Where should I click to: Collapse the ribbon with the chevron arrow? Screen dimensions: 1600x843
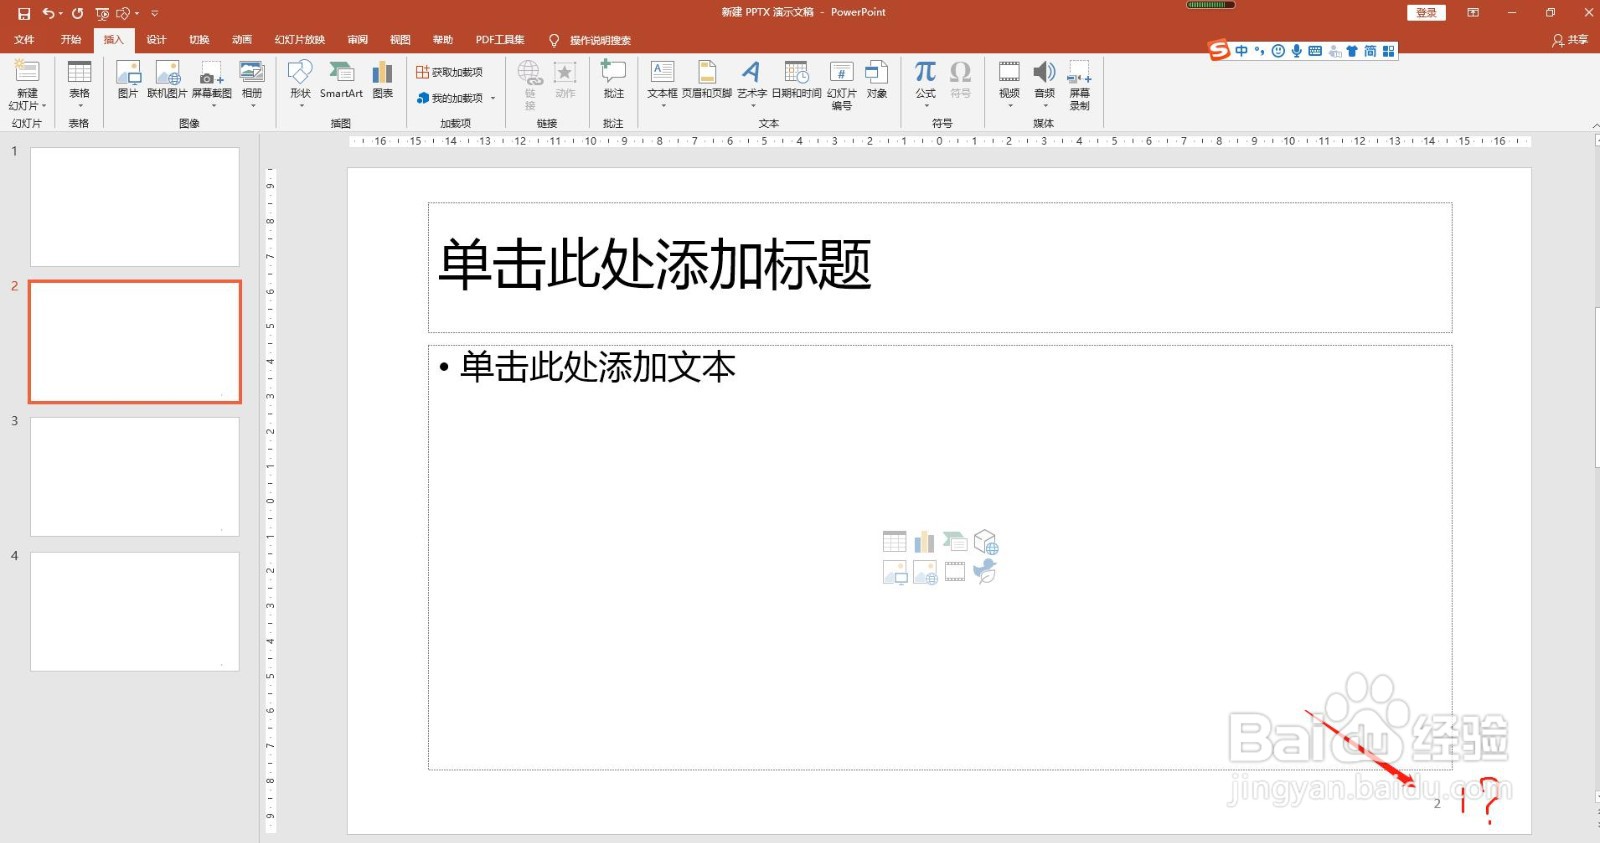pos(1594,125)
